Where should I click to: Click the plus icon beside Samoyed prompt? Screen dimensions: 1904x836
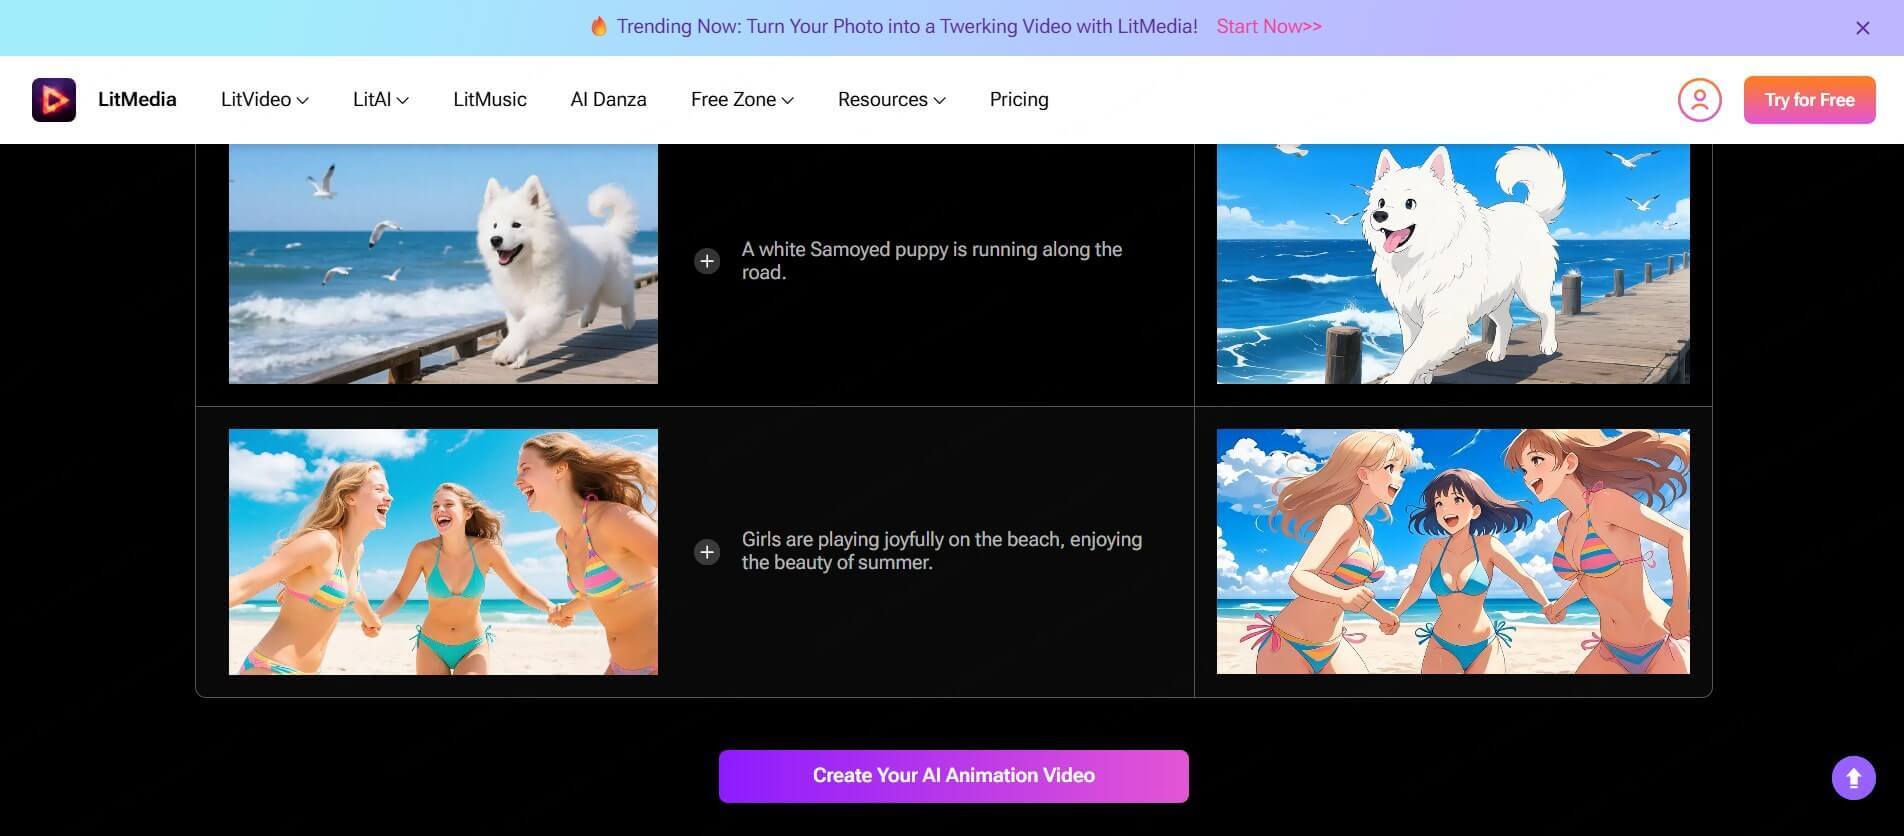click(707, 261)
